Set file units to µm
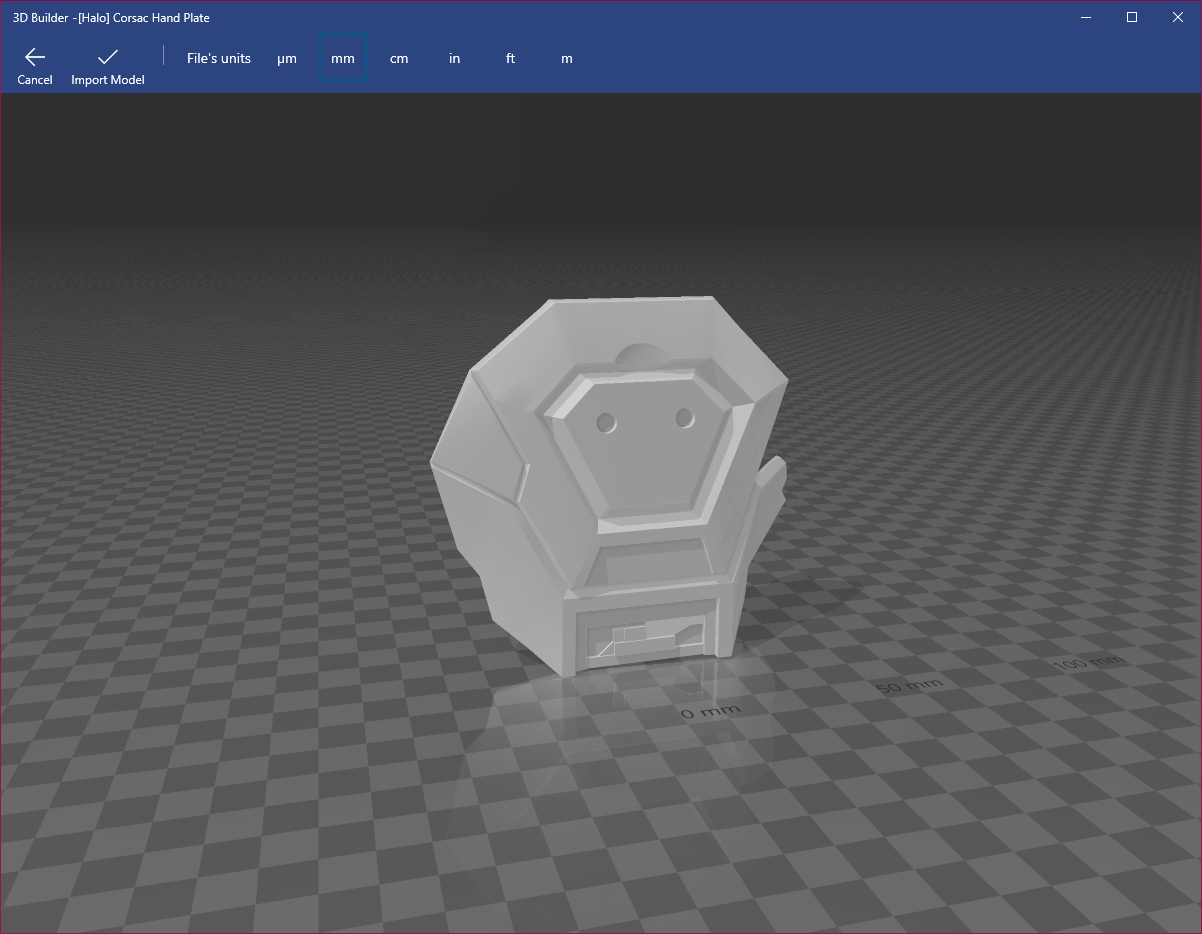The height and width of the screenshot is (934, 1202). click(x=287, y=58)
